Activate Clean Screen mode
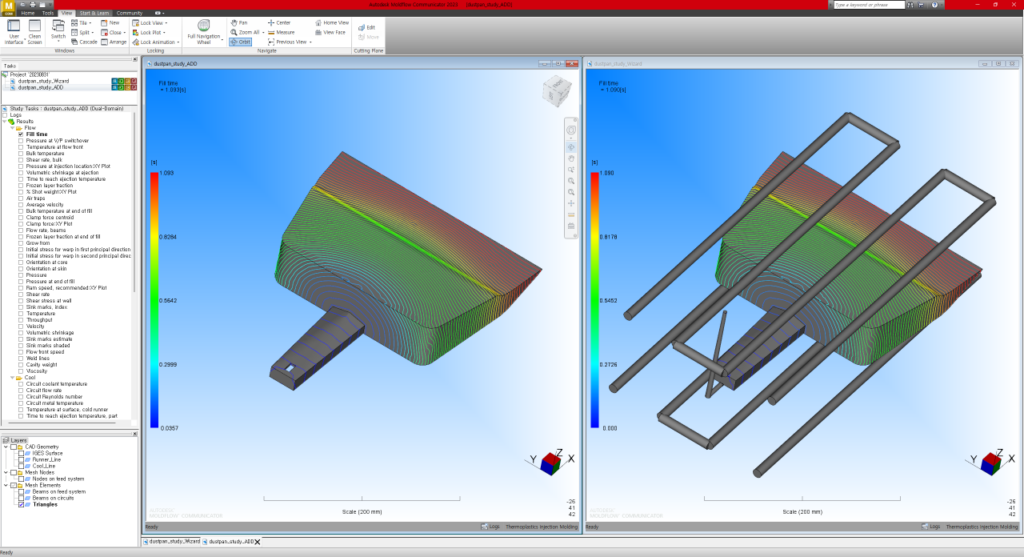1024x557 pixels. tap(35, 31)
